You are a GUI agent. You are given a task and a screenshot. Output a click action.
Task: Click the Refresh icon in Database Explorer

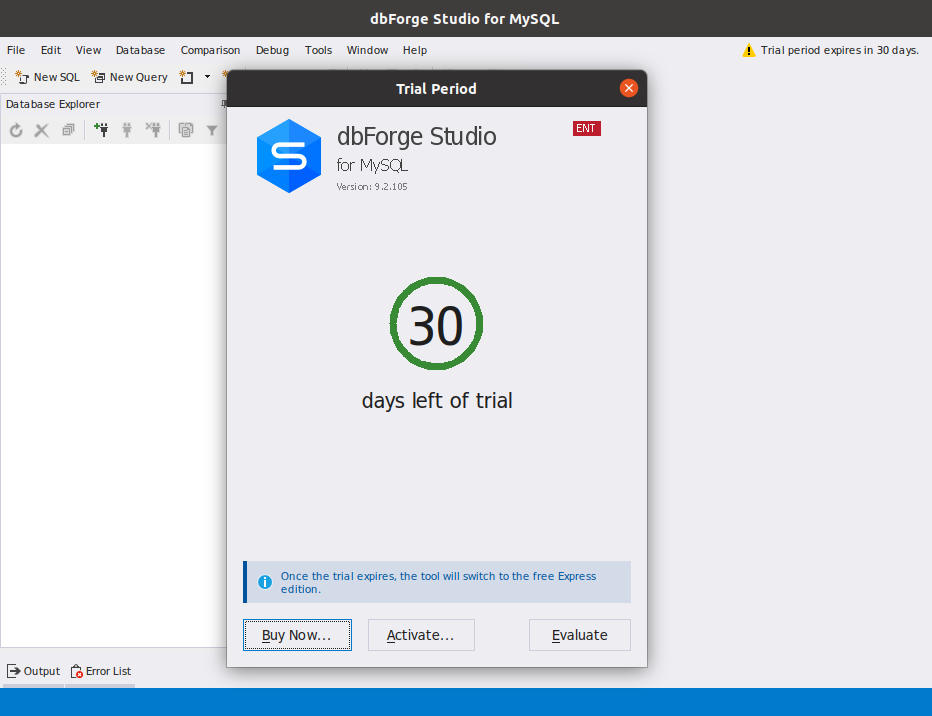click(16, 130)
